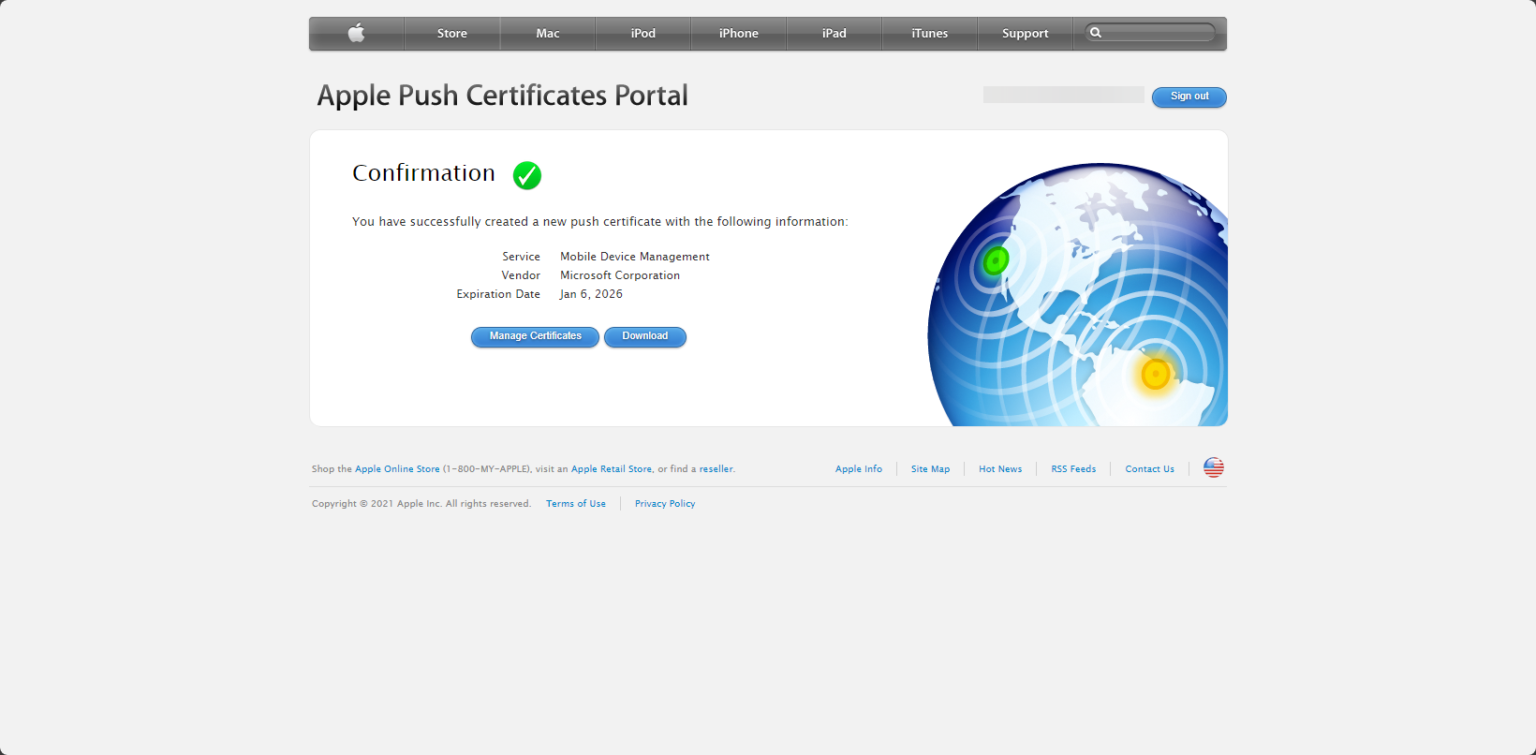Viewport: 1536px width, 755px height.
Task: Click the globe illustration graphic
Action: click(1080, 290)
